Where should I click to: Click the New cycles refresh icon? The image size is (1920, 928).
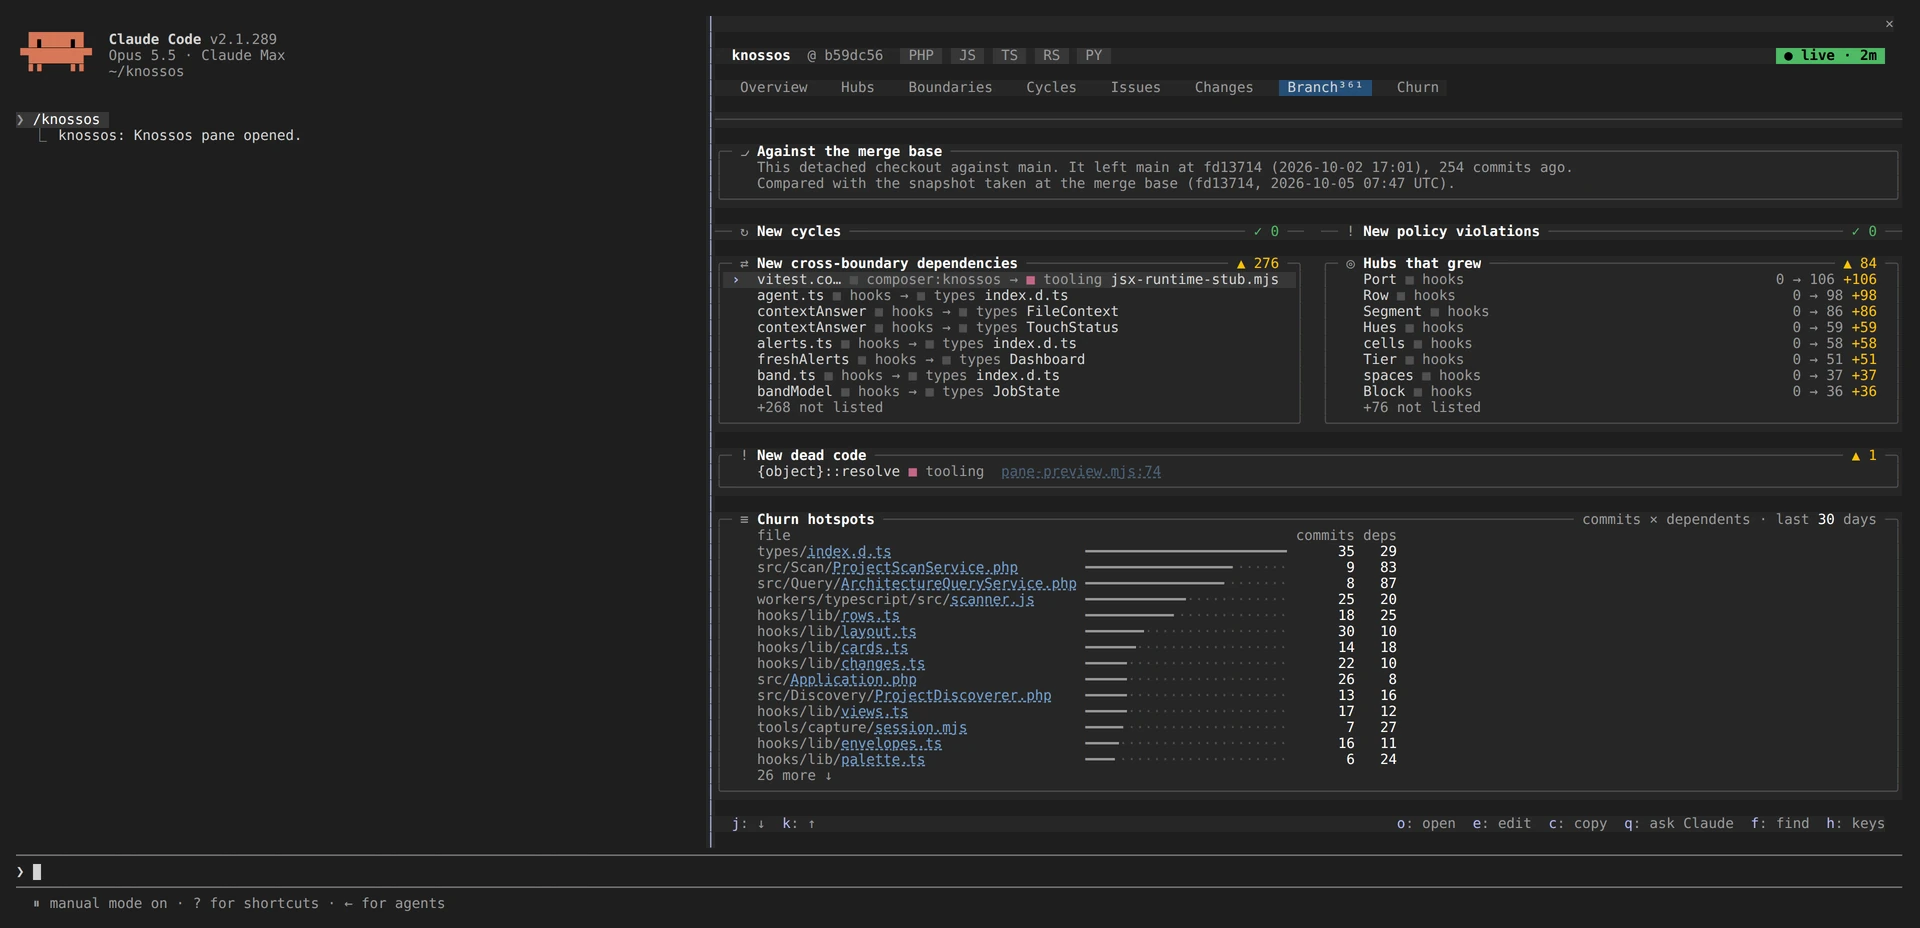[744, 232]
